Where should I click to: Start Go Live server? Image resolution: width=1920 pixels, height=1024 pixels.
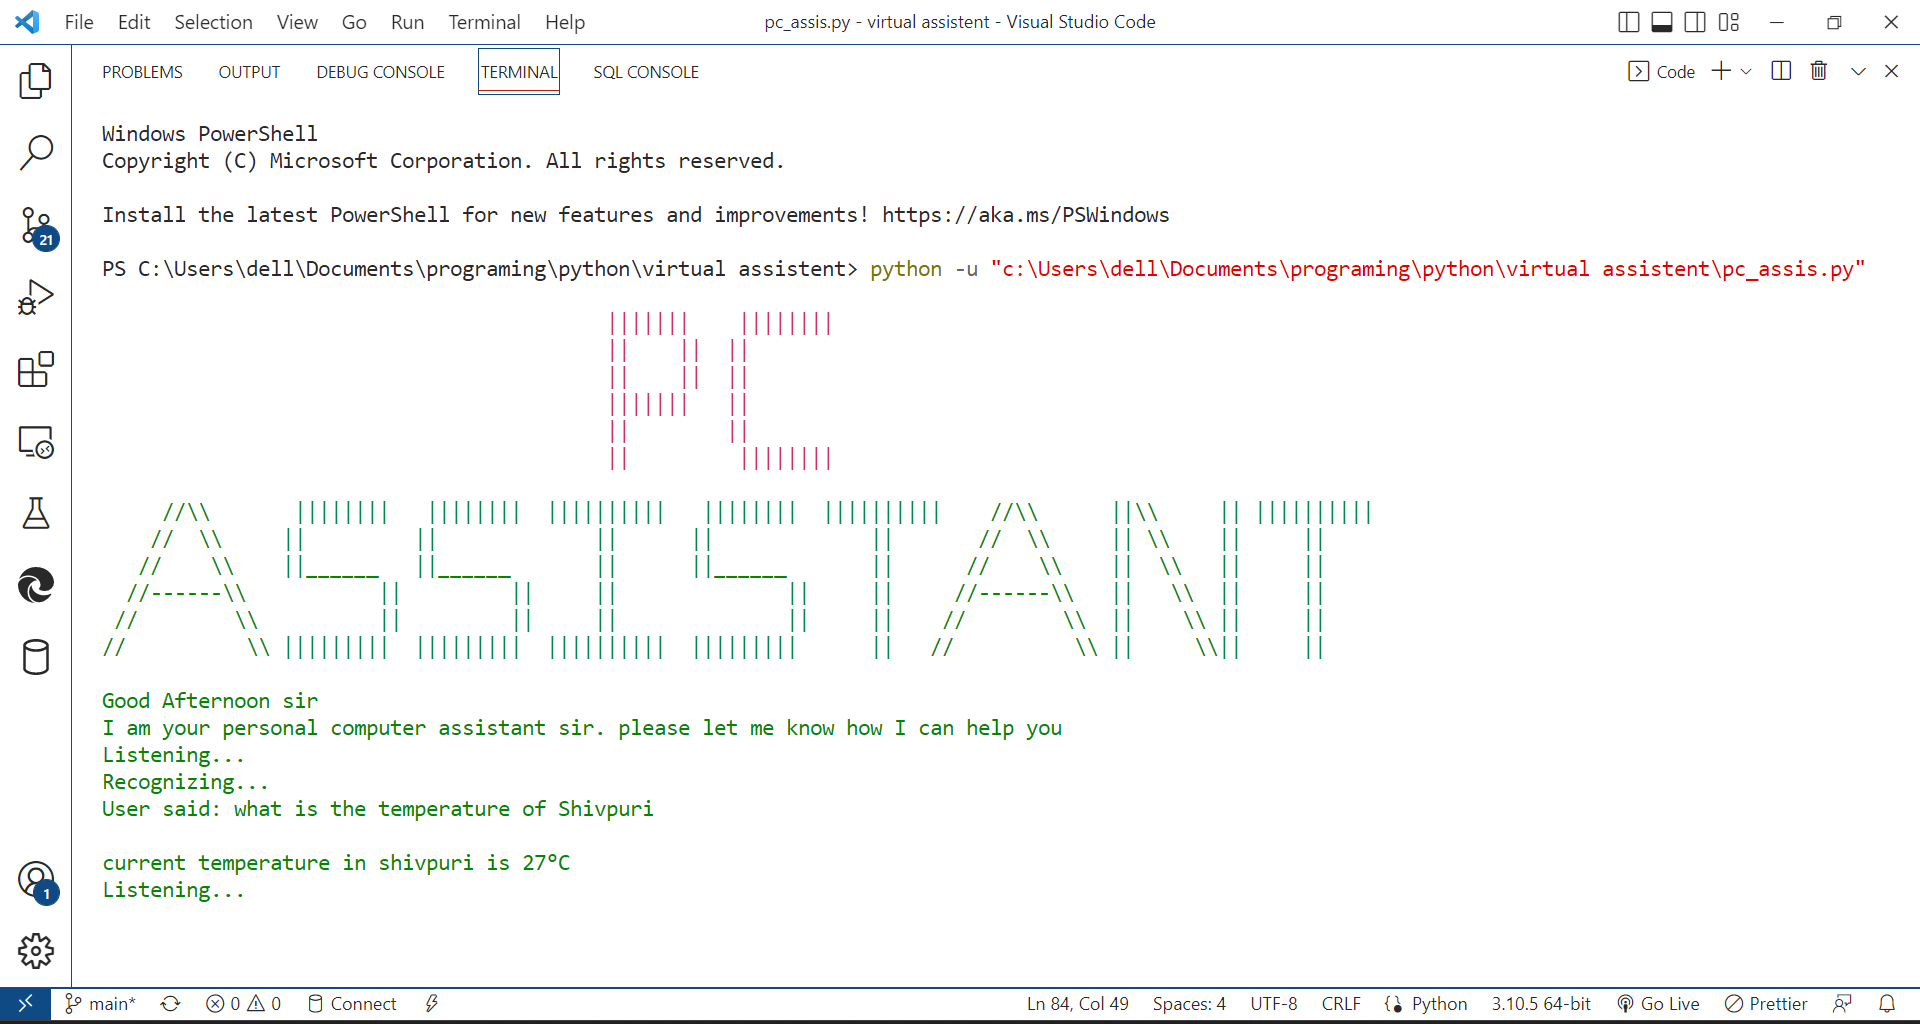(1658, 1003)
